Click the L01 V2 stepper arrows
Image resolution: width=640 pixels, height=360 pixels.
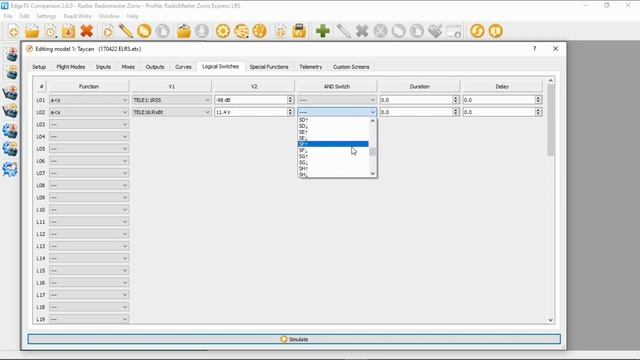click(290, 100)
